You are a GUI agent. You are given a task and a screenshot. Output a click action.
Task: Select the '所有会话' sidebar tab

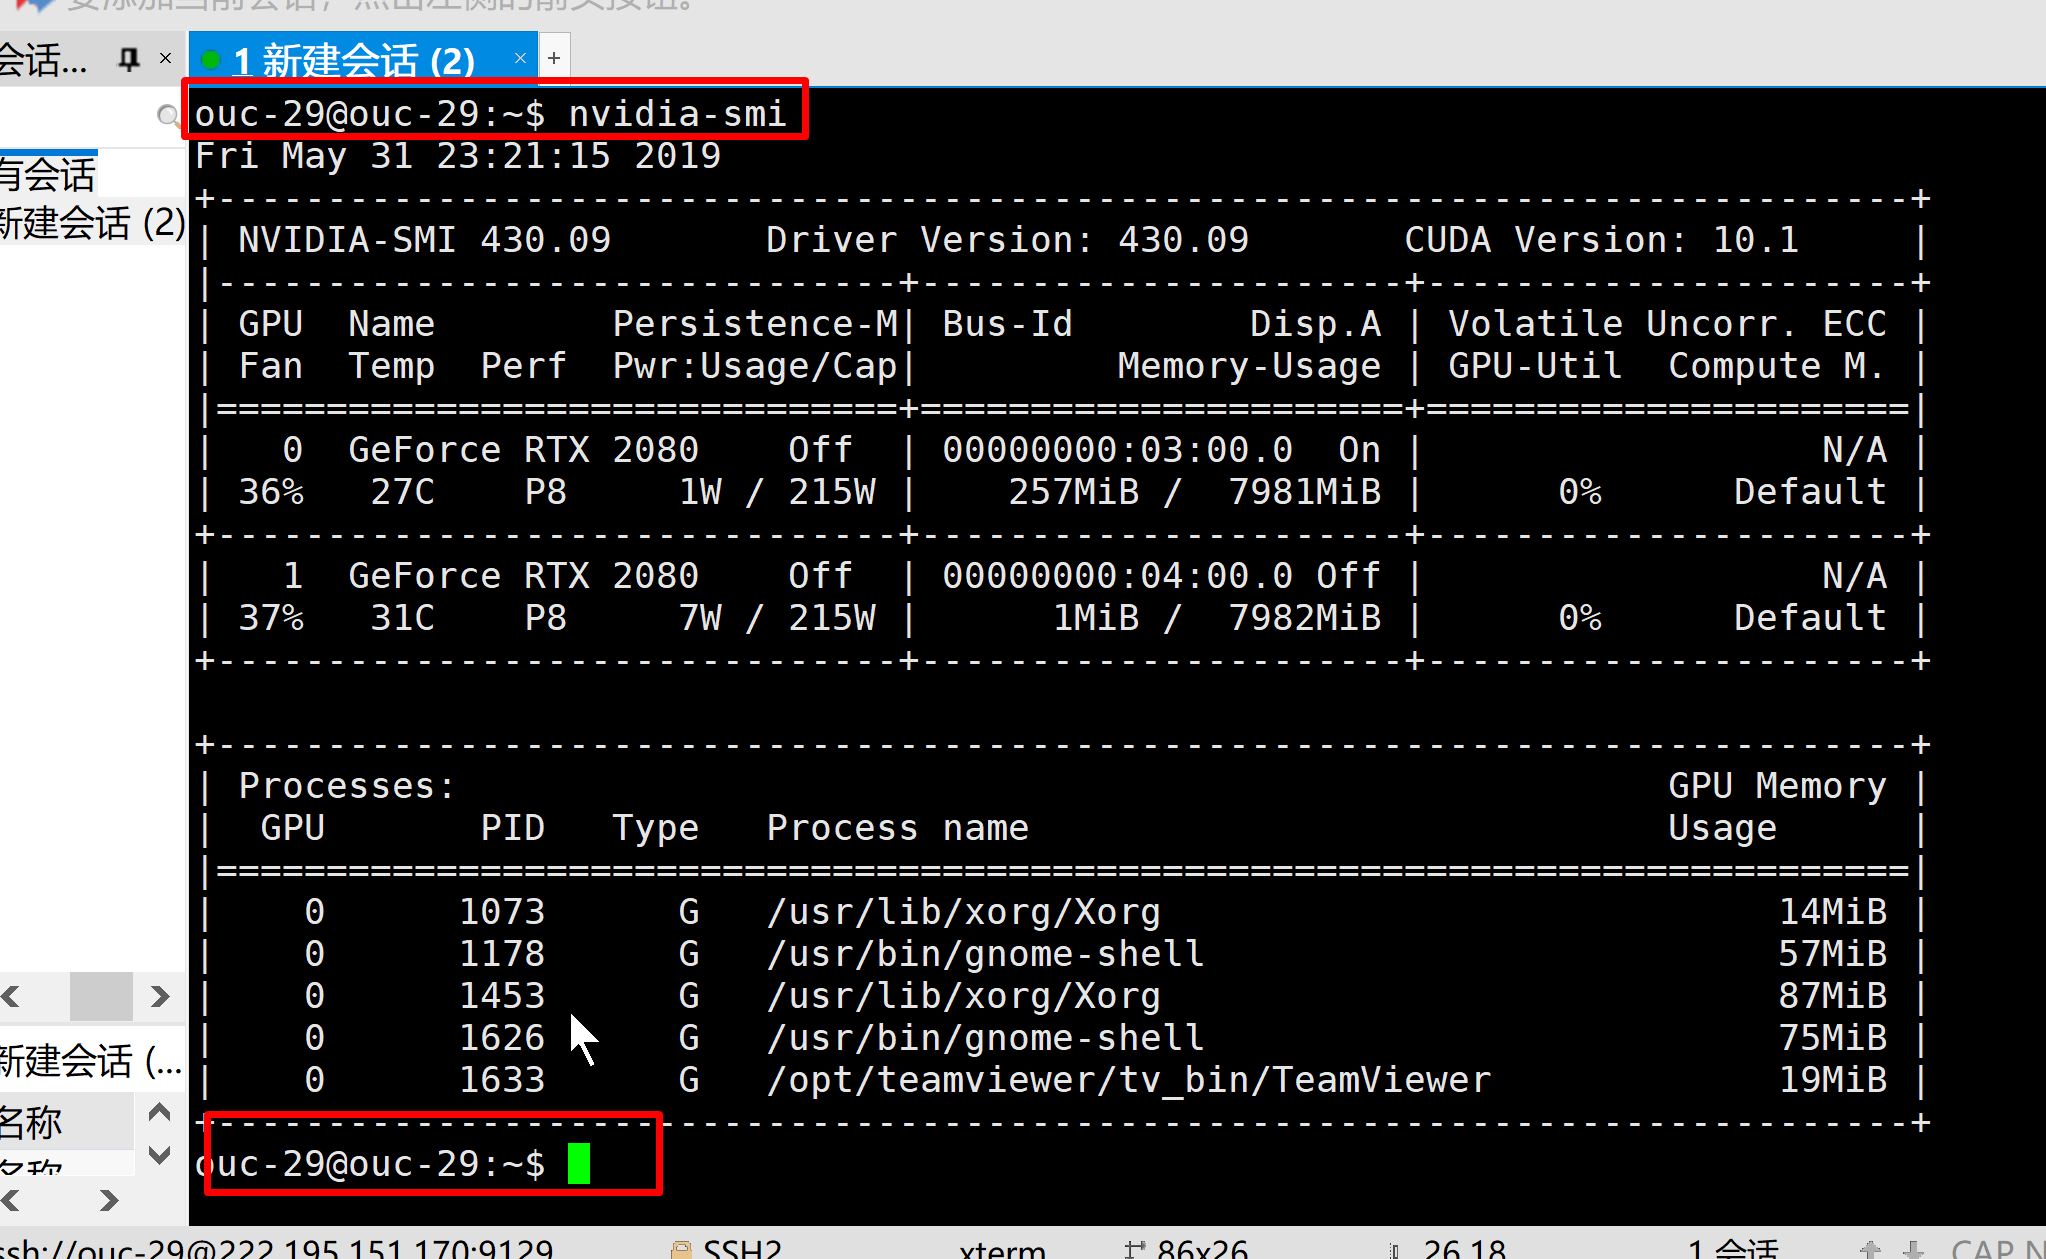click(x=48, y=175)
